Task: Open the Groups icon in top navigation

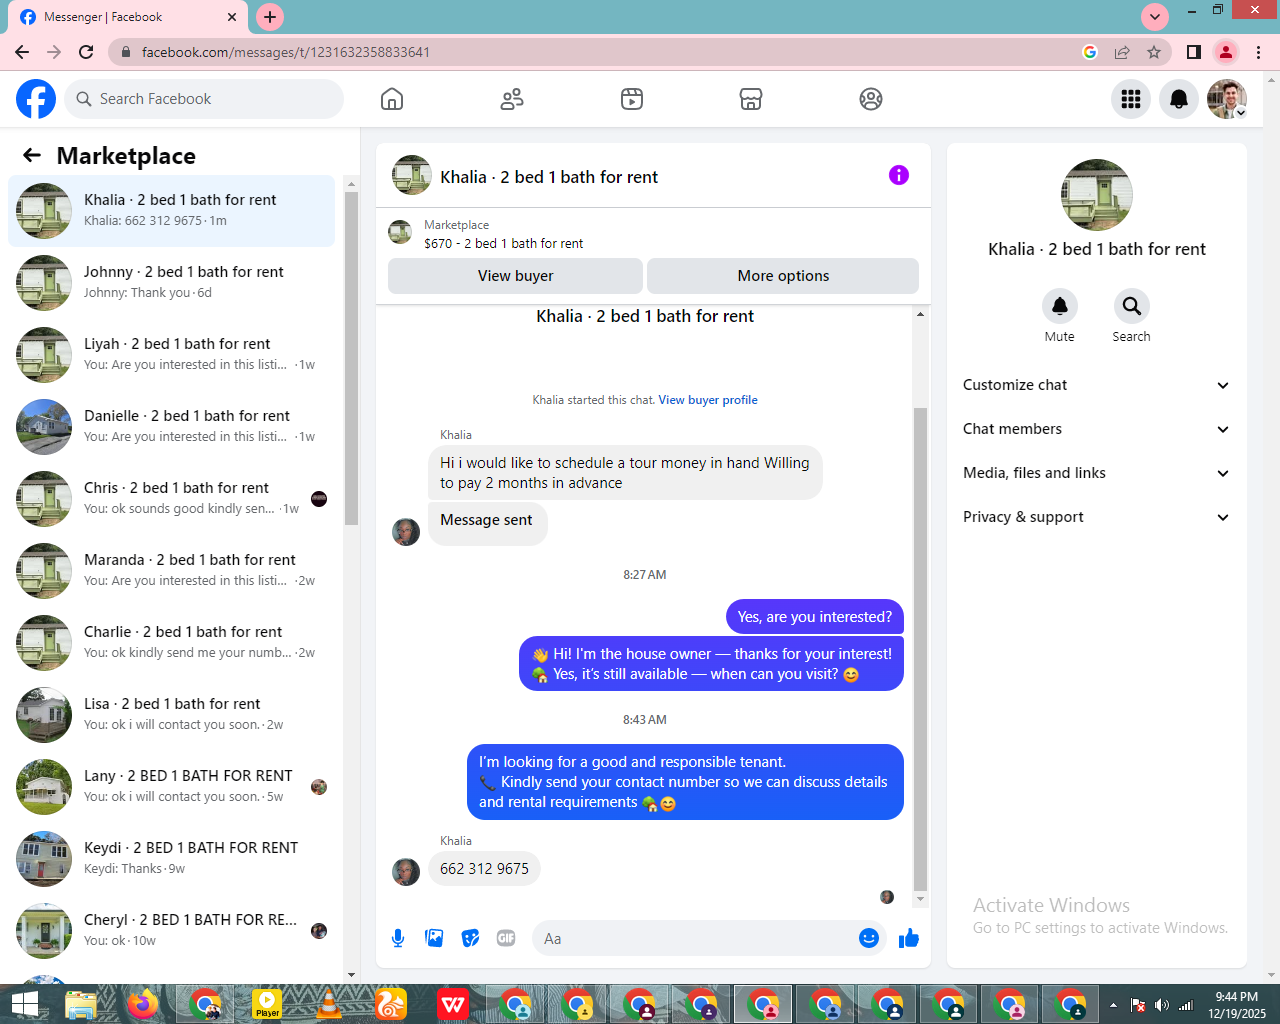Action: [x=871, y=99]
